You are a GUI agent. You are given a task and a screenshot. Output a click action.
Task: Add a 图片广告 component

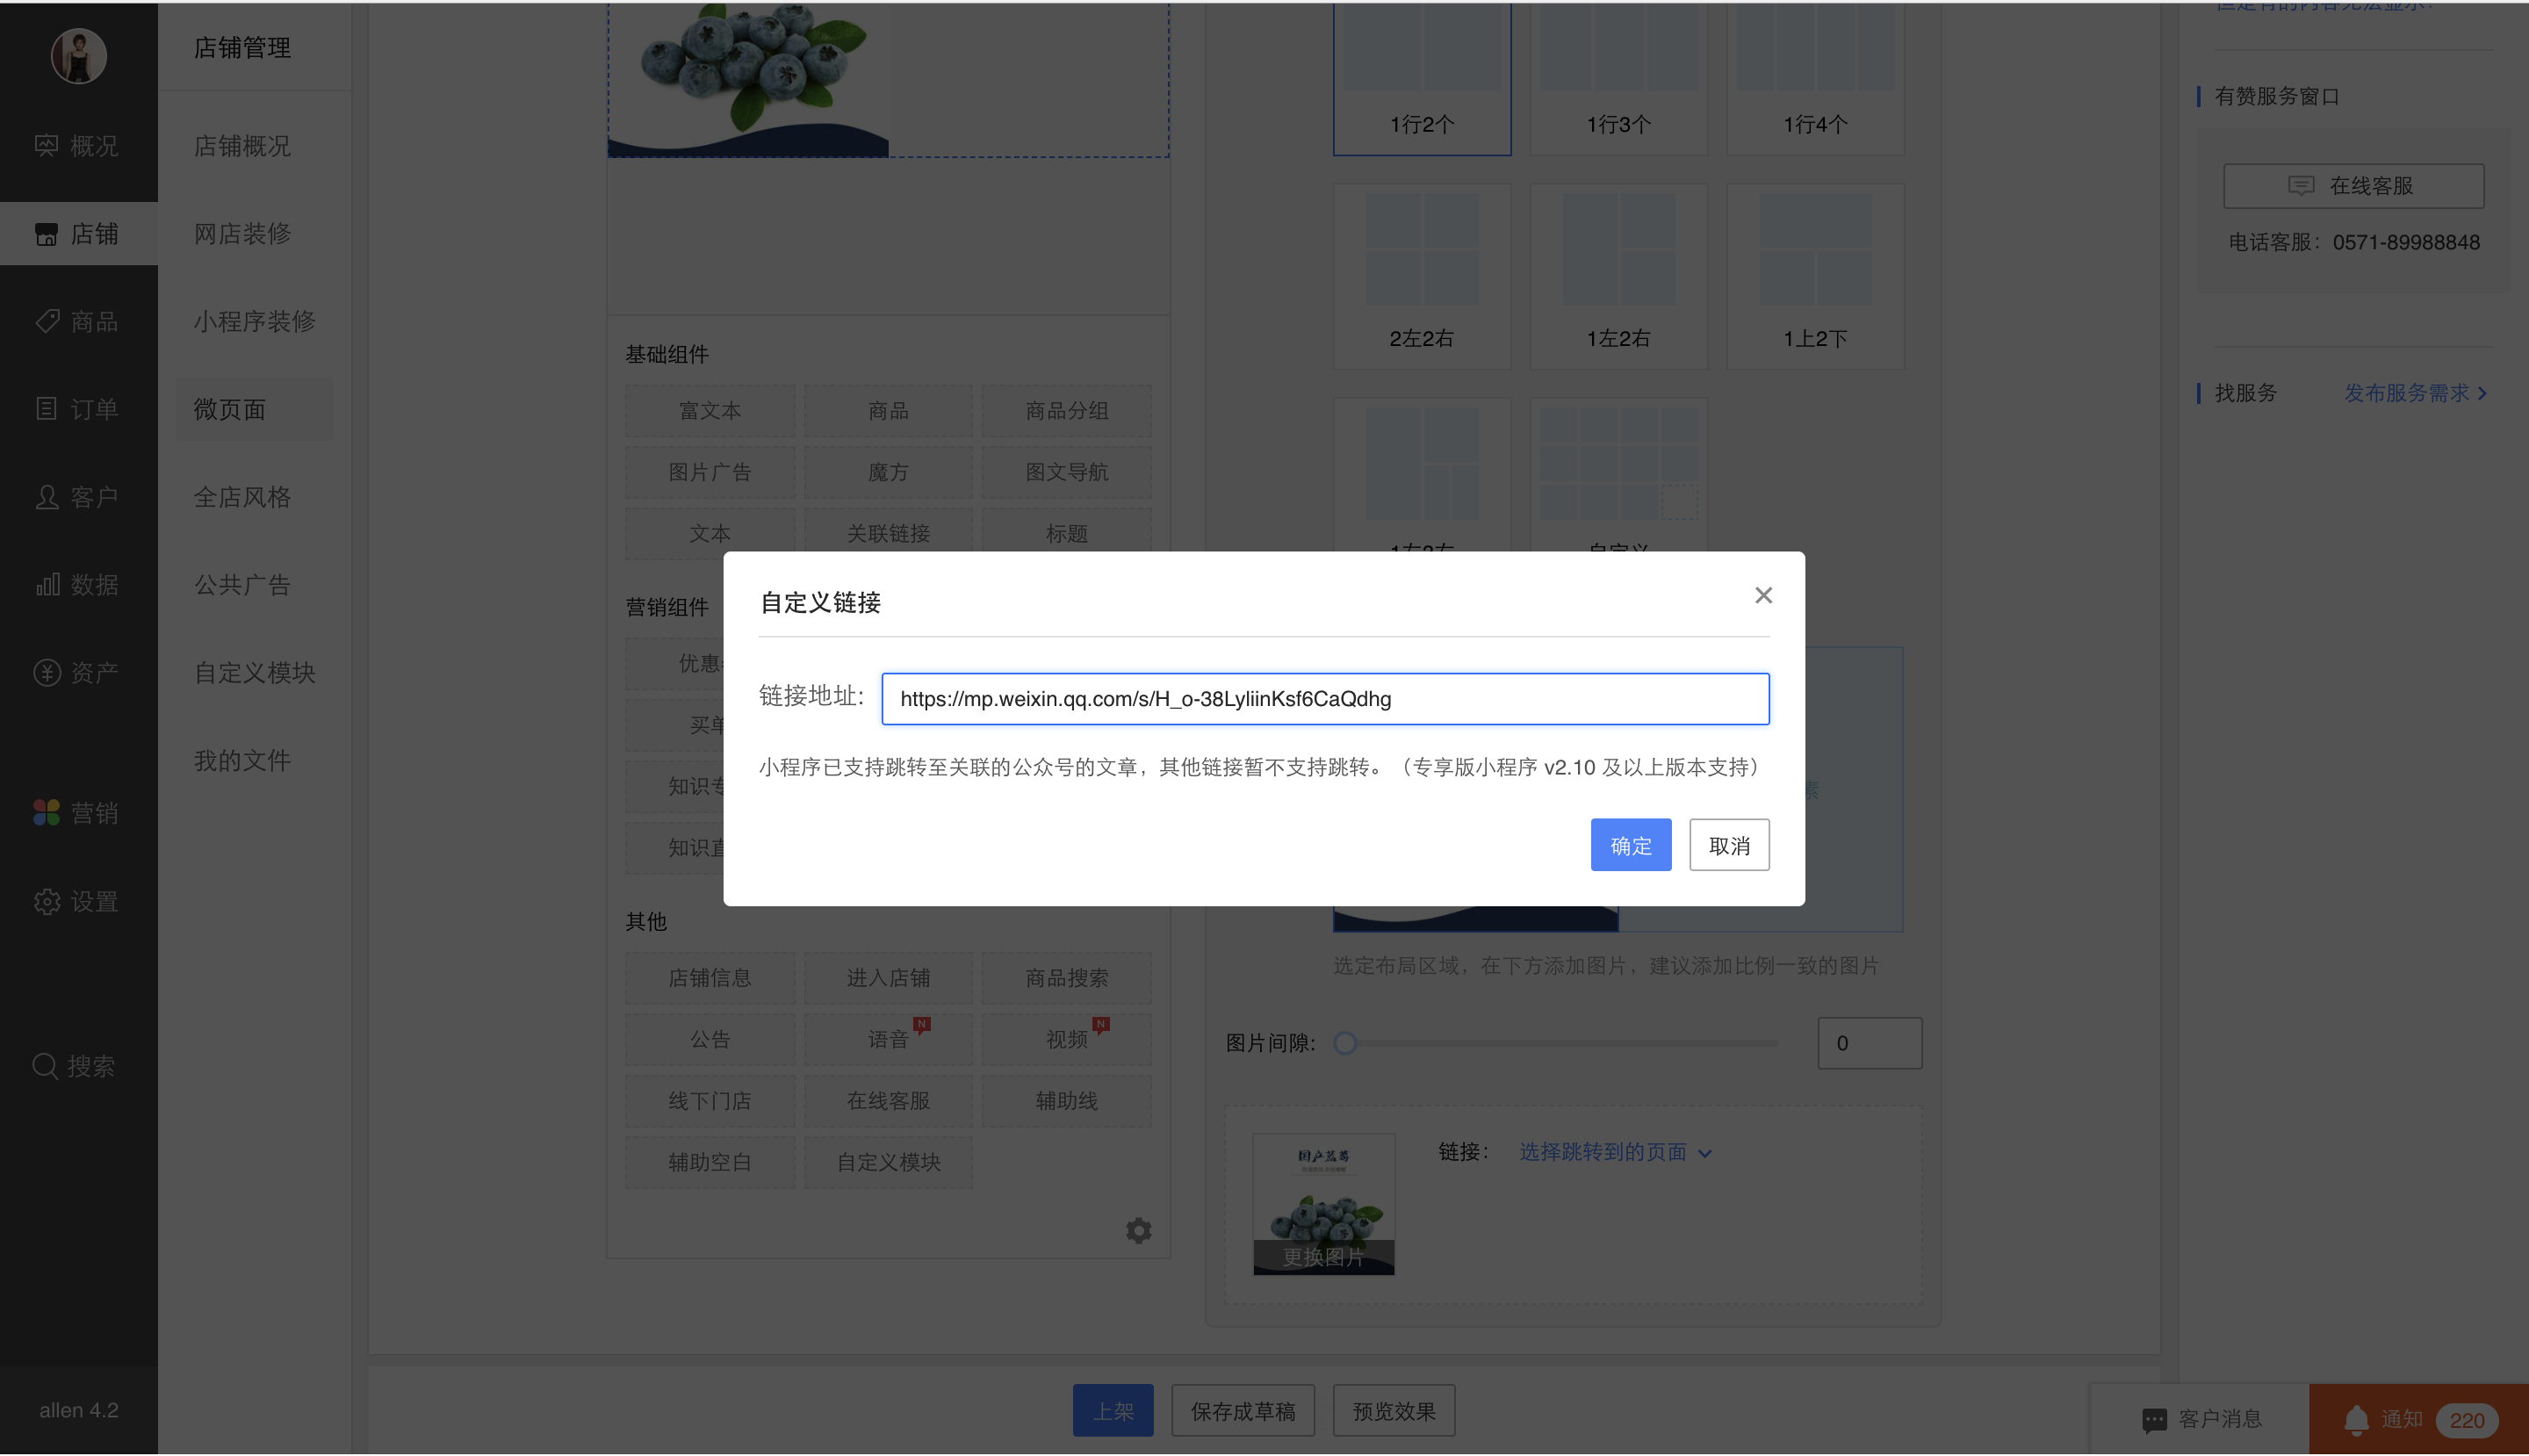[x=710, y=472]
